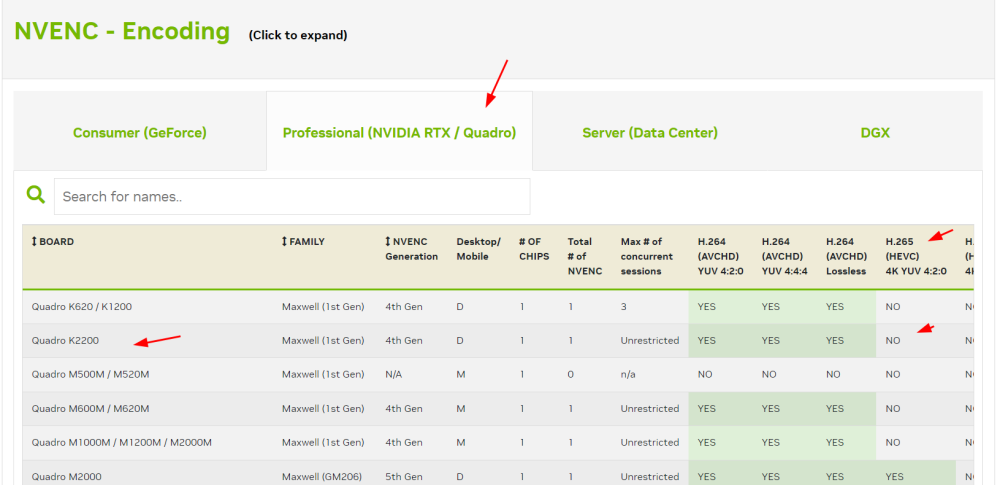1000x485 pixels.
Task: Click Total NVENC '0' in M500M row
Action: point(571,375)
